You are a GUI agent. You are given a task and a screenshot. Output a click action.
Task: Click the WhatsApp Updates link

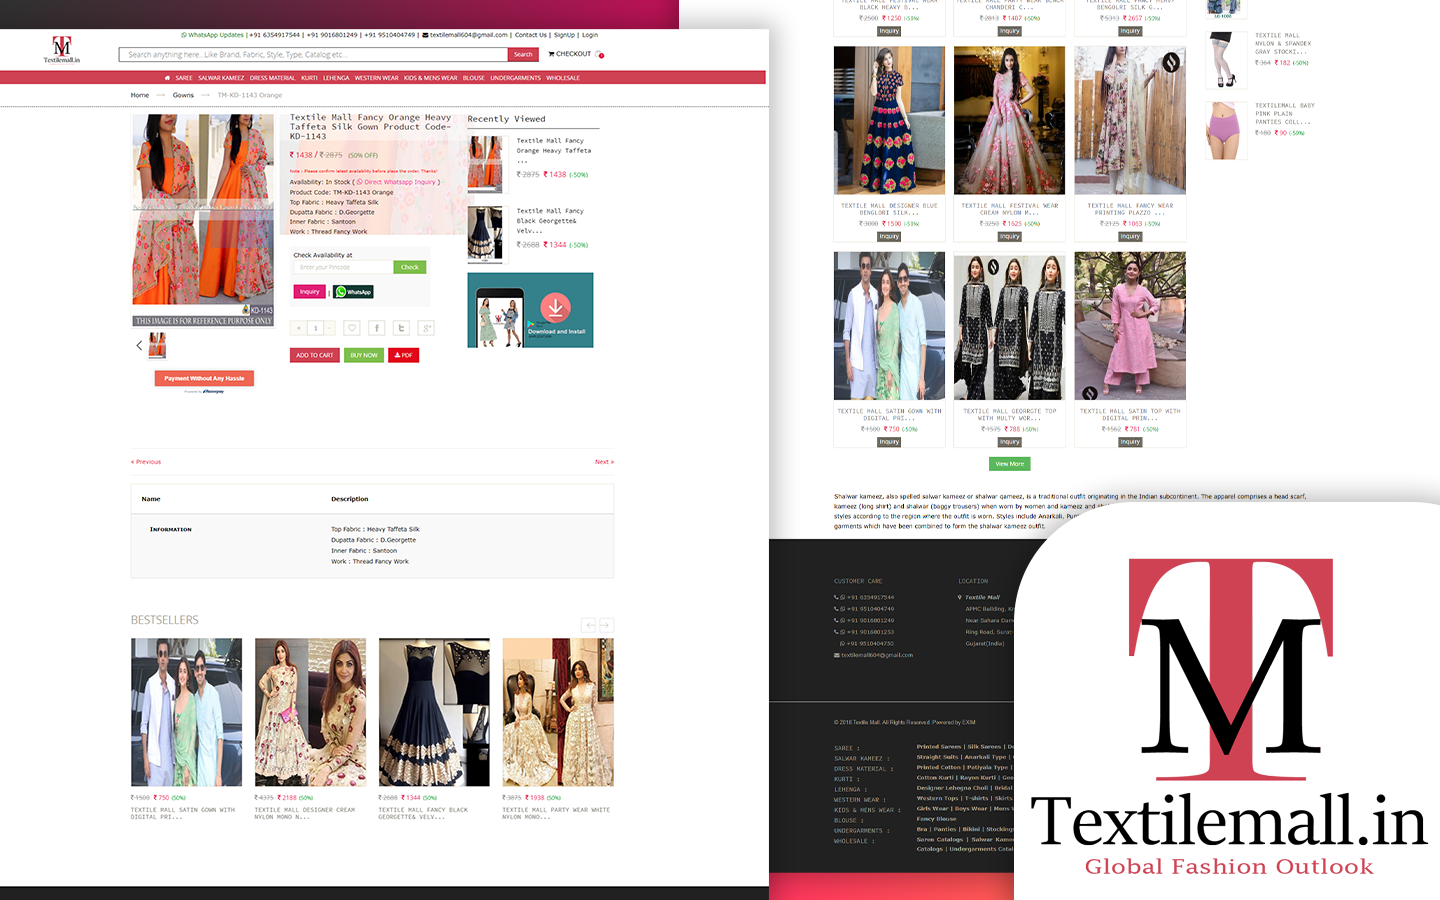pos(213,35)
